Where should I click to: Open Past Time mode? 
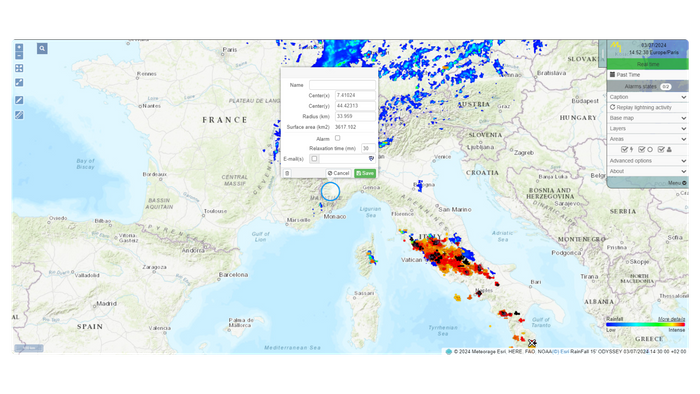(647, 75)
